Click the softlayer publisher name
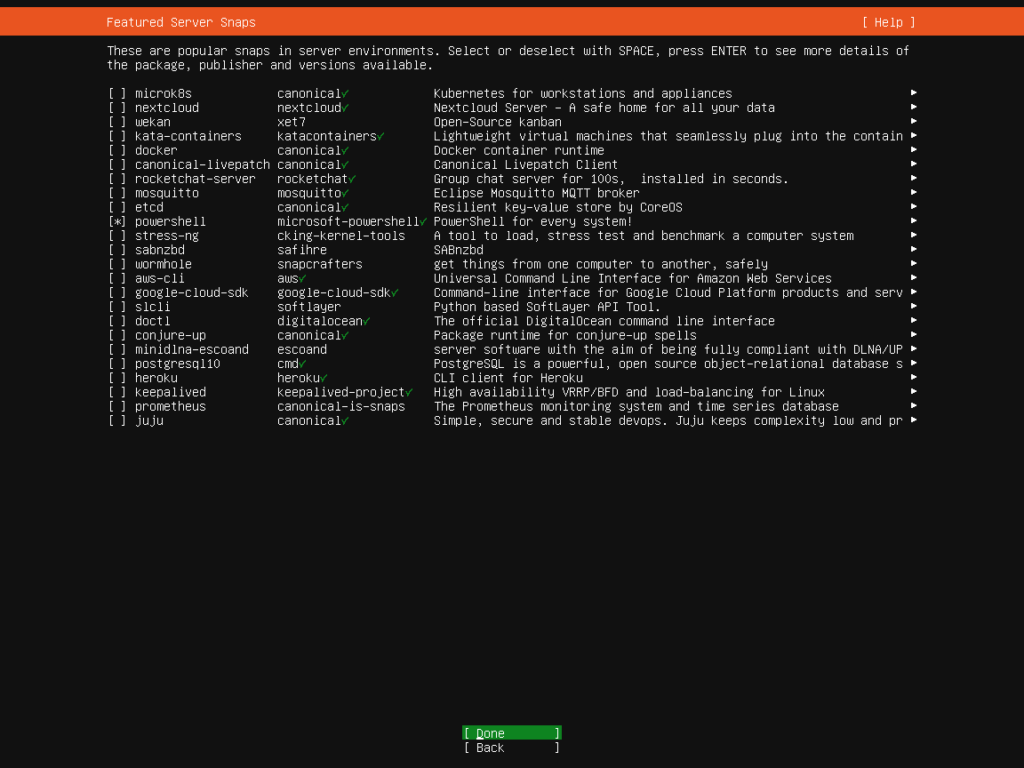The image size is (1024, 768). (x=309, y=307)
